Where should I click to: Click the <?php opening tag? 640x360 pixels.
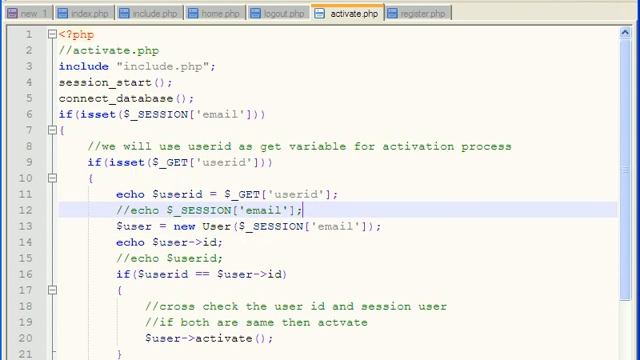(x=76, y=34)
